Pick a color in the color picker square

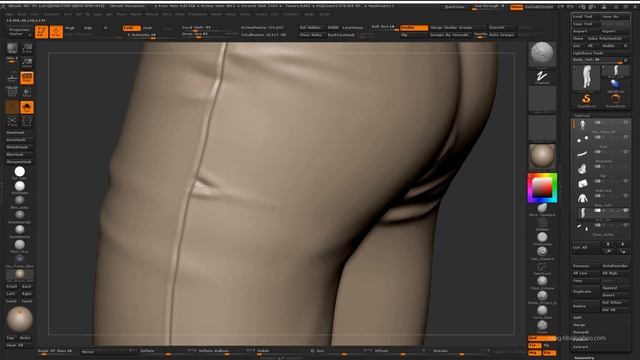(x=542, y=187)
